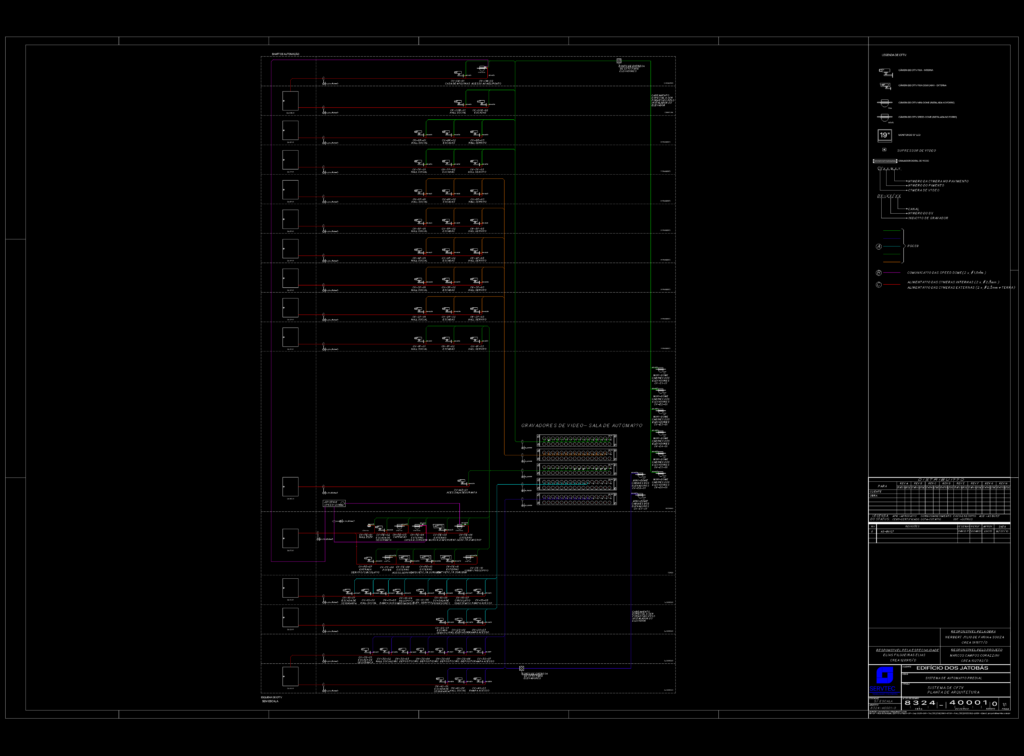This screenshot has width=1024, height=756.
Task: Select the internal fixed camera legend symbol
Action: (x=886, y=72)
